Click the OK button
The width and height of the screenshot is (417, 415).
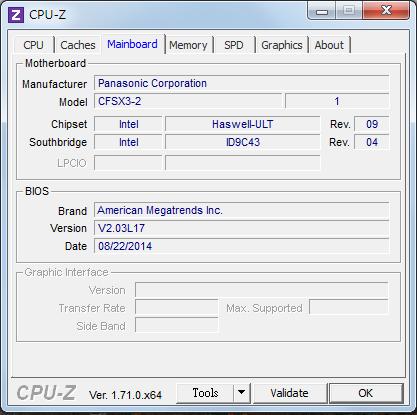coord(366,393)
